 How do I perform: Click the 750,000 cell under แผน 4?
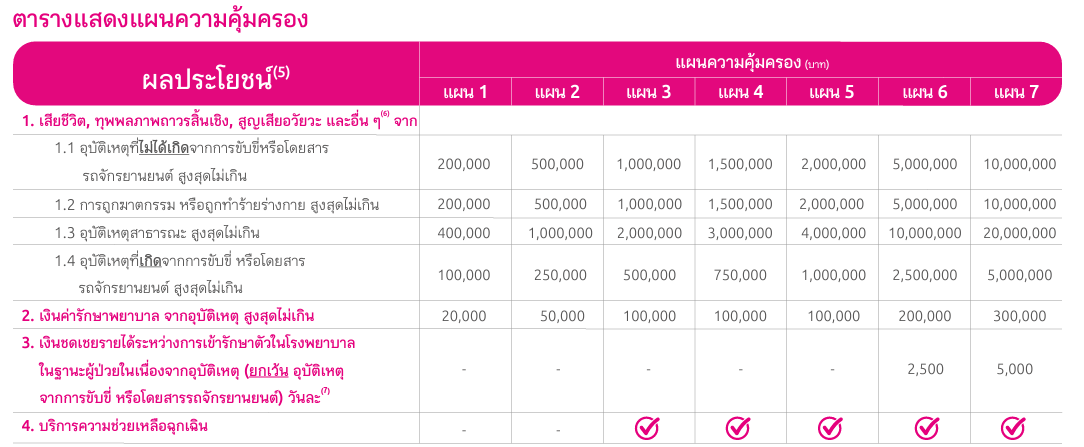[x=738, y=275]
